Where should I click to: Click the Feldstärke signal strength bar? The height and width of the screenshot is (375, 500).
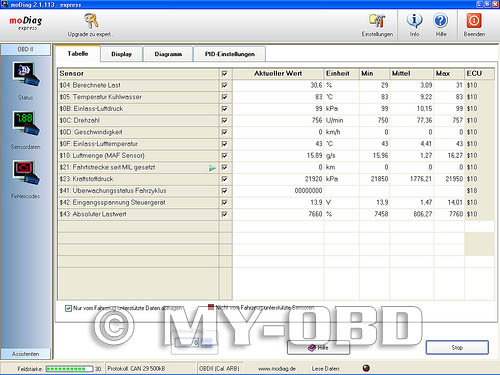point(69,369)
